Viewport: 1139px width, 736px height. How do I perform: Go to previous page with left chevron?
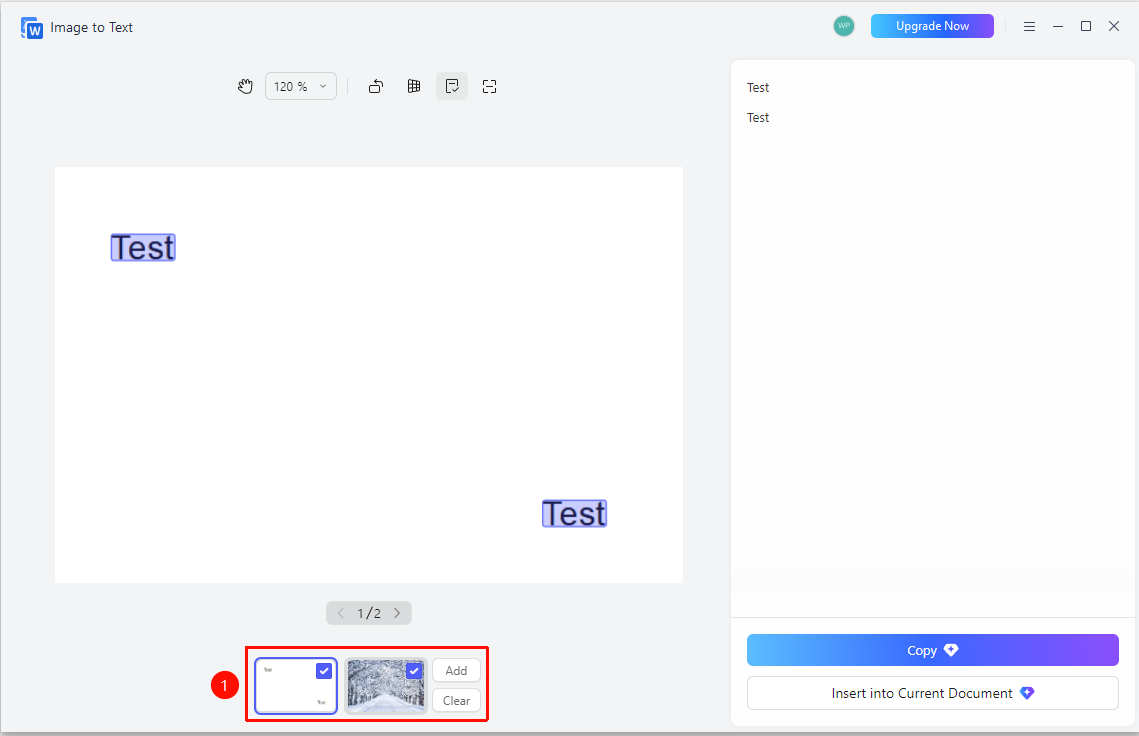click(x=341, y=613)
